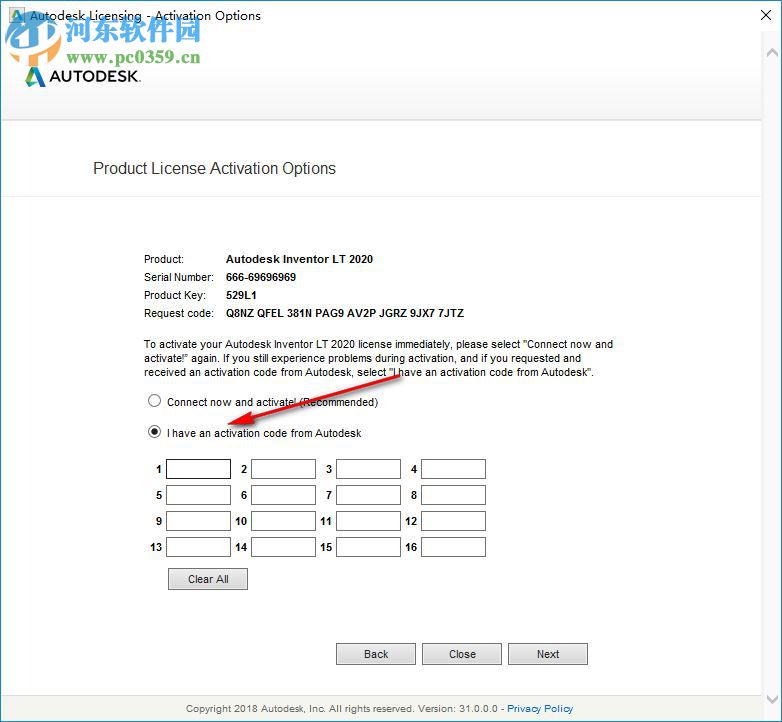Viewport: 782px width, 722px height.
Task: Click activation code field 11
Action: [369, 521]
